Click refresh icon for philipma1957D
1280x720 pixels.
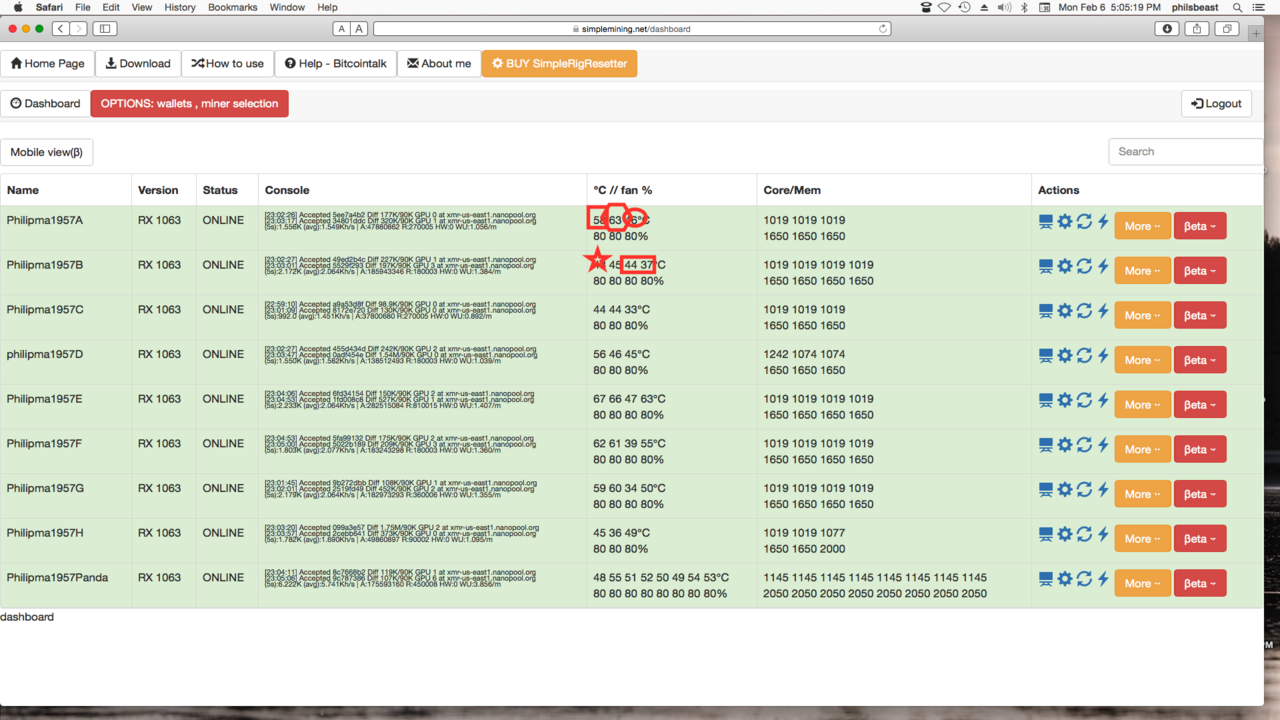click(1084, 355)
